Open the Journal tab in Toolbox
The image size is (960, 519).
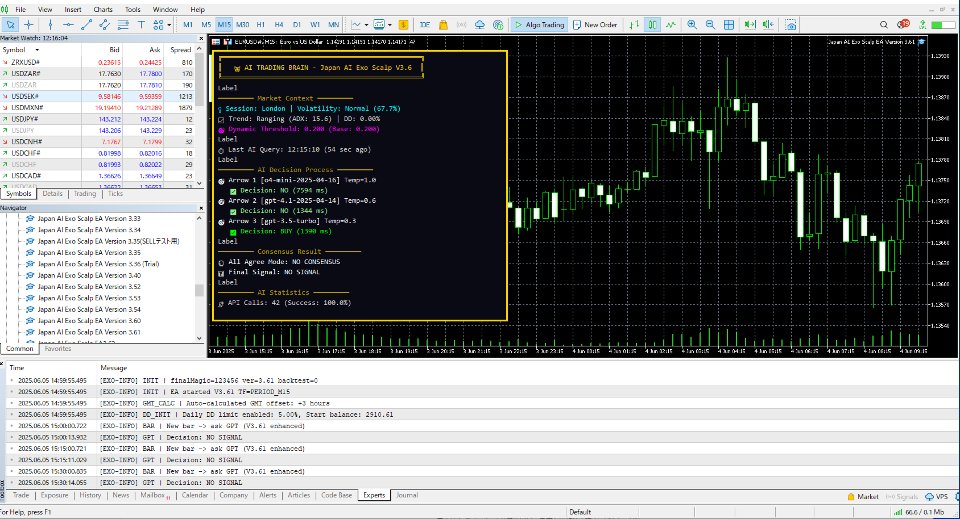[x=407, y=495]
